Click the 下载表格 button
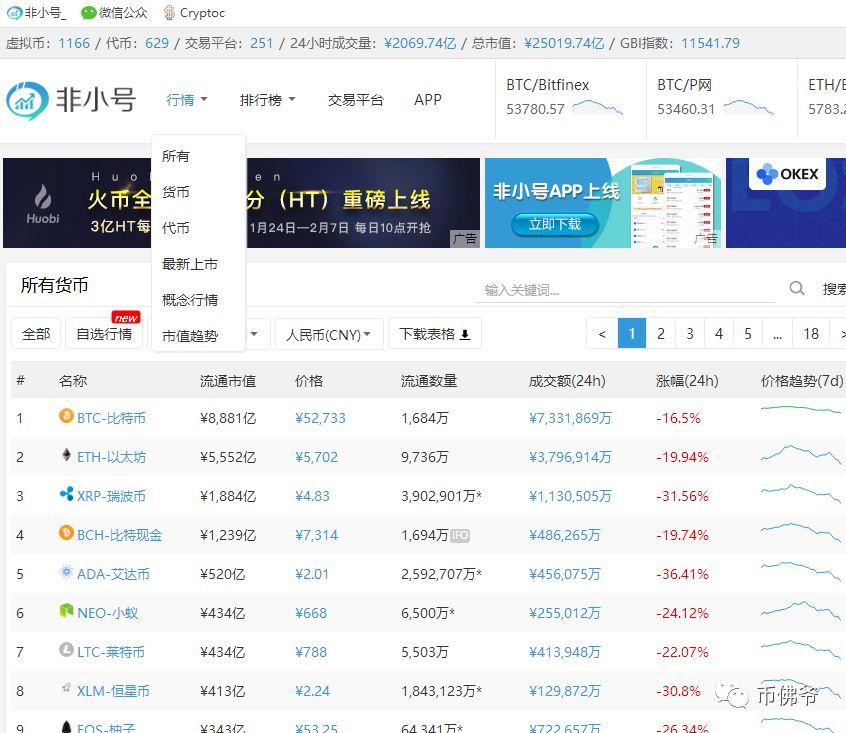The width and height of the screenshot is (846, 733). pyautogui.click(x=435, y=334)
